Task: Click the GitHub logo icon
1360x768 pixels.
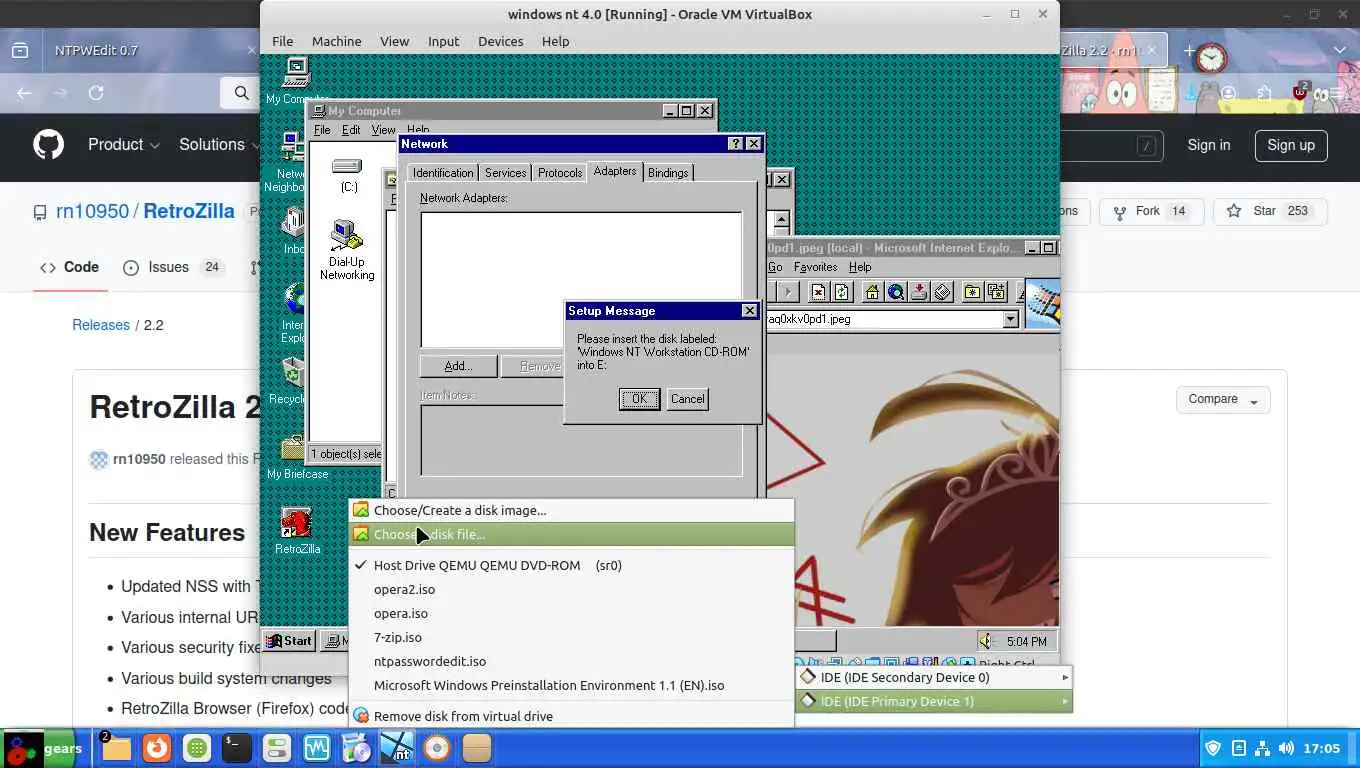Action: click(48, 145)
